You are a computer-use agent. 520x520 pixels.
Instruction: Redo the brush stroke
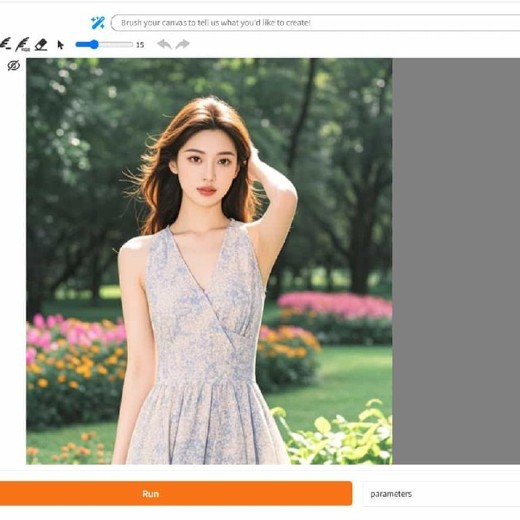pyautogui.click(x=182, y=44)
